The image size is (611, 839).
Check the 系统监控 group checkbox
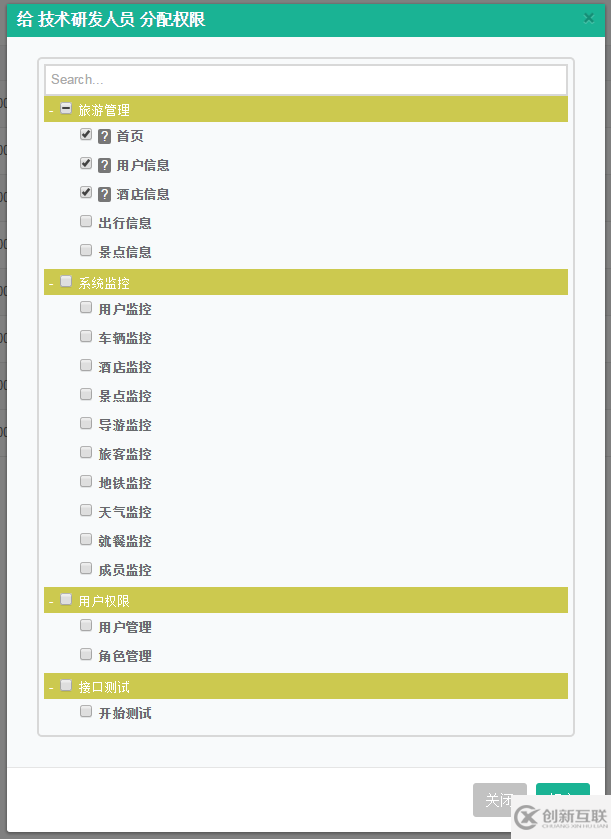65,281
